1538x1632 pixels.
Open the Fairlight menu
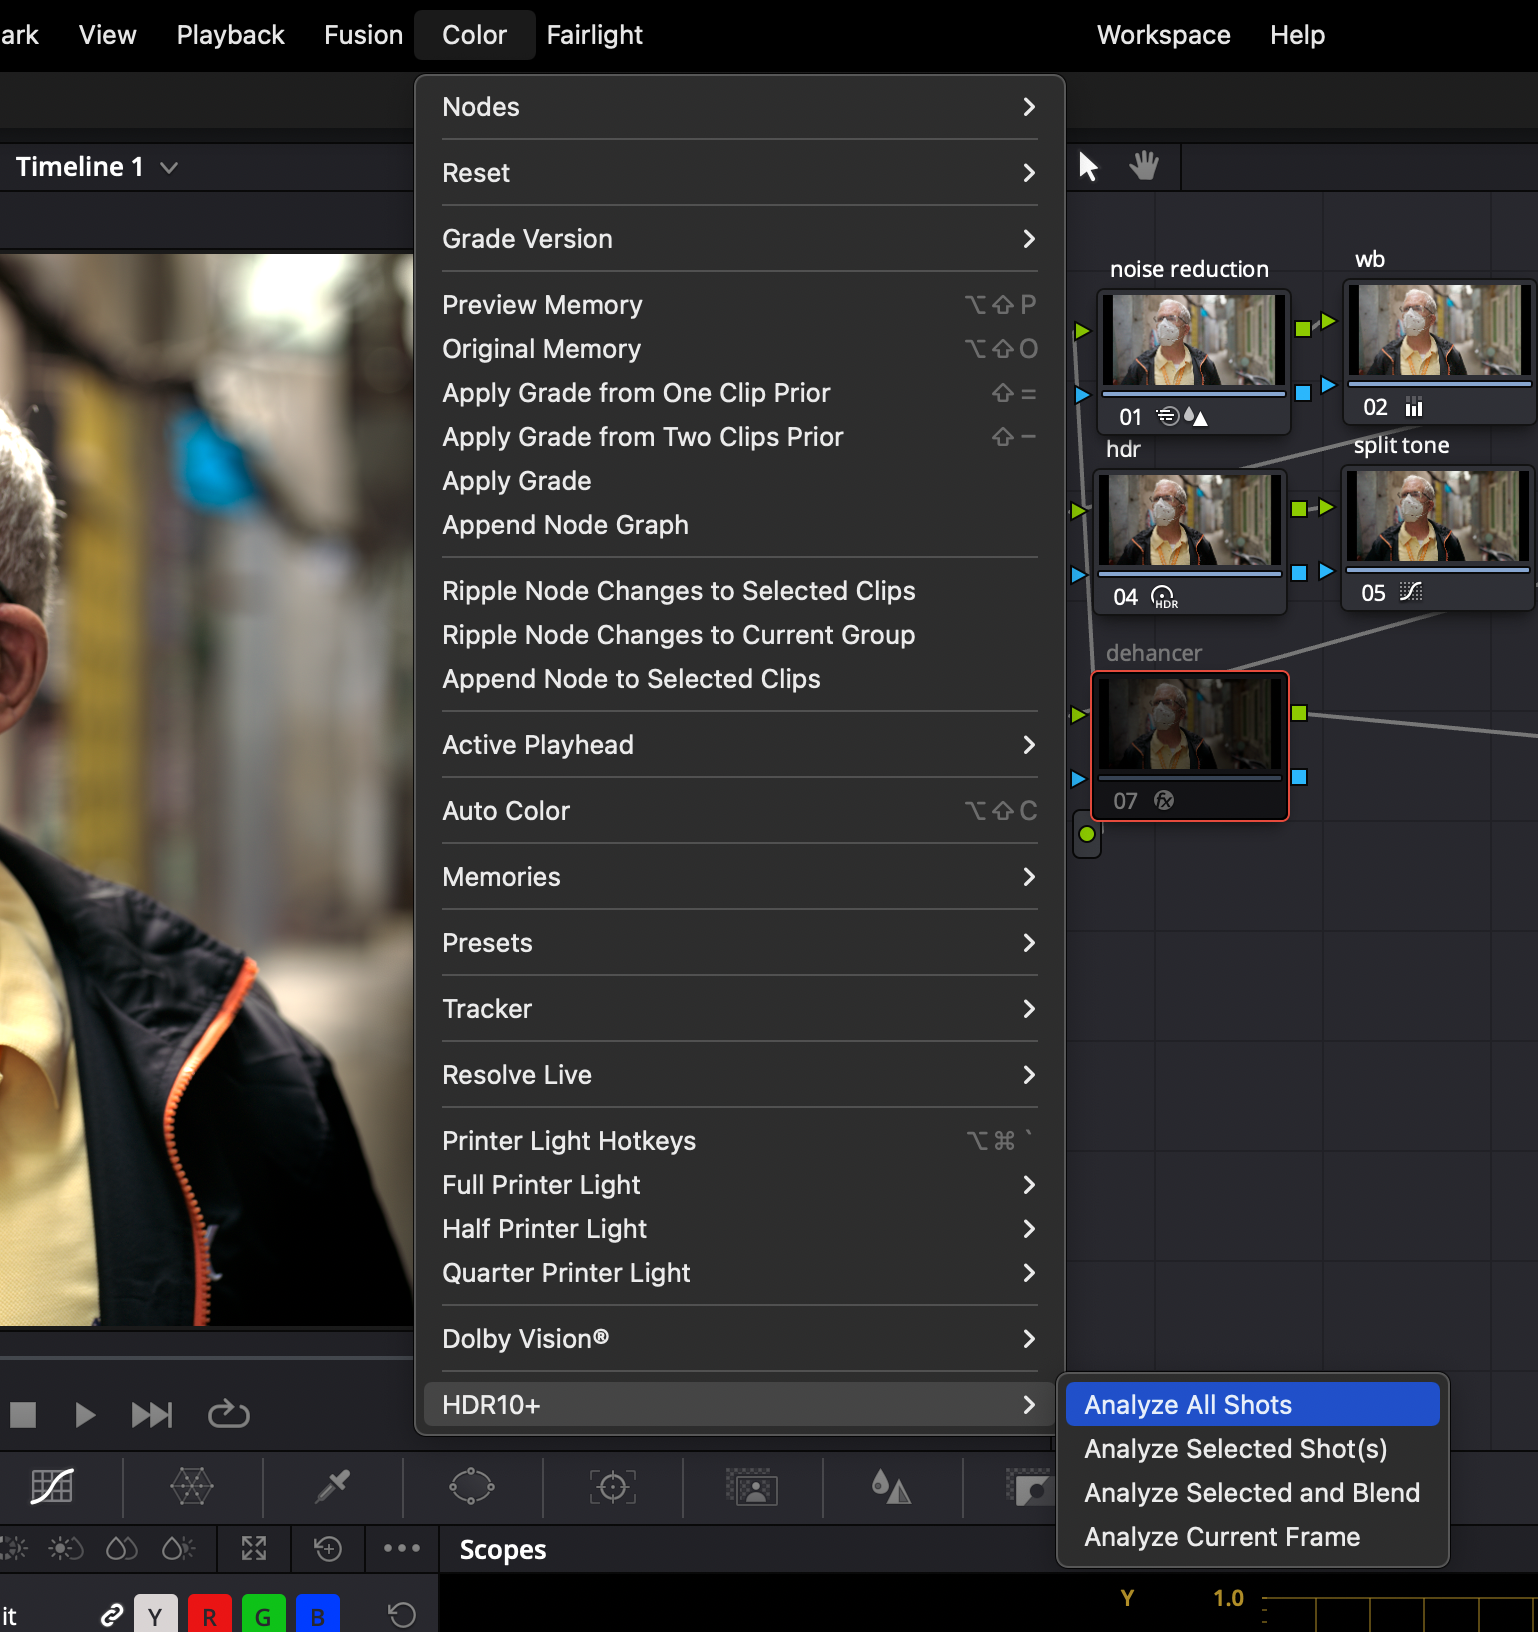pos(594,35)
